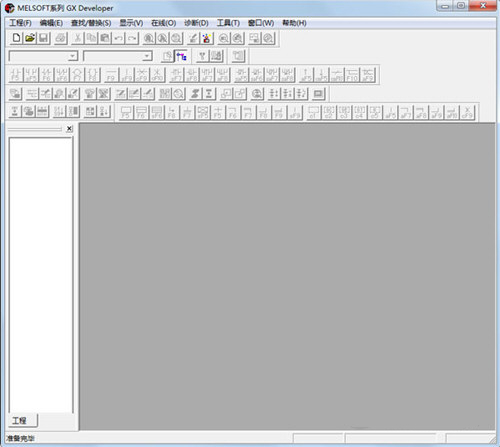Create a new project with the blank page icon

pos(16,38)
